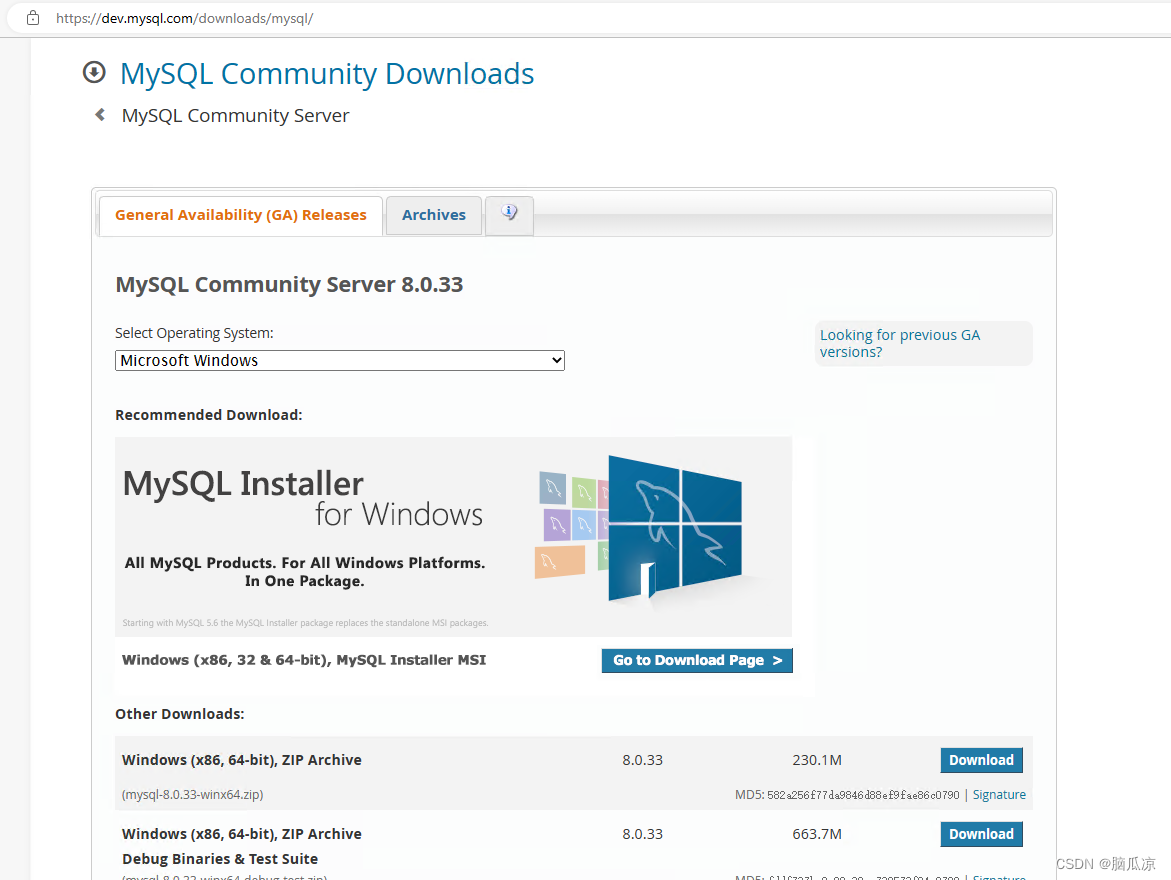Click the lock icon in address bar
The width and height of the screenshot is (1171, 880).
(x=33, y=18)
